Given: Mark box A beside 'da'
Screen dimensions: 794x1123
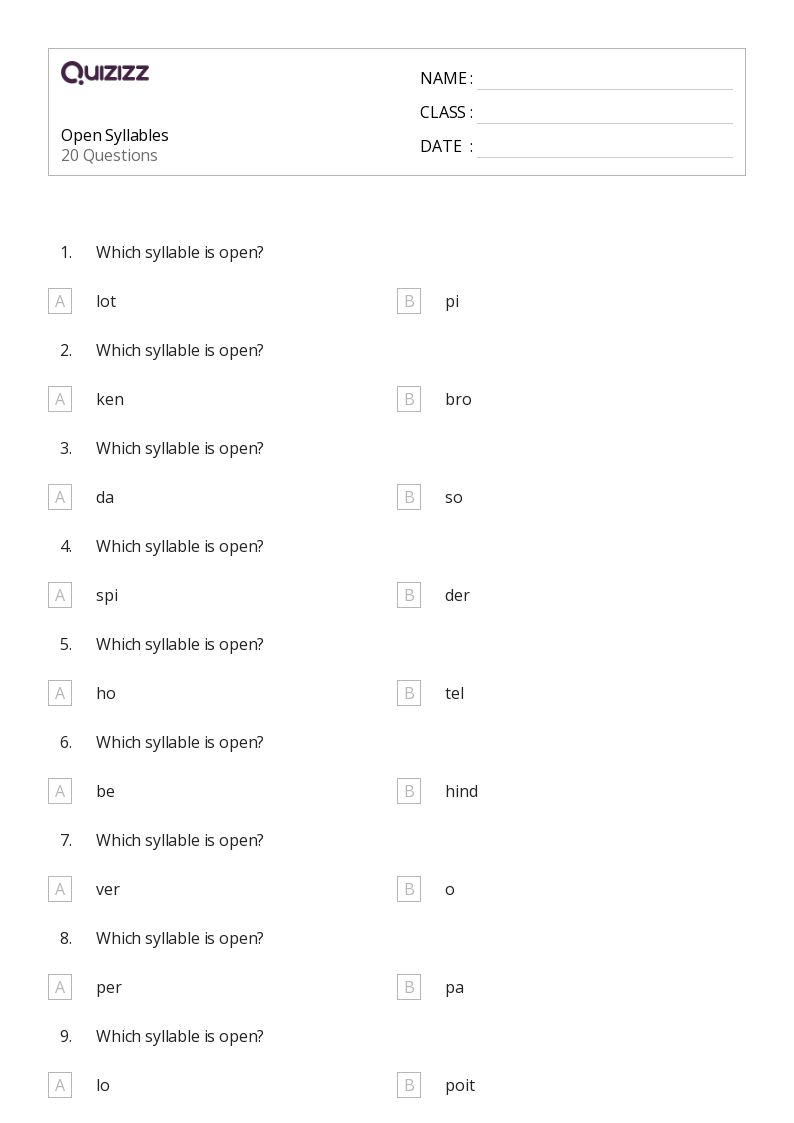Looking at the screenshot, I should tap(60, 497).
